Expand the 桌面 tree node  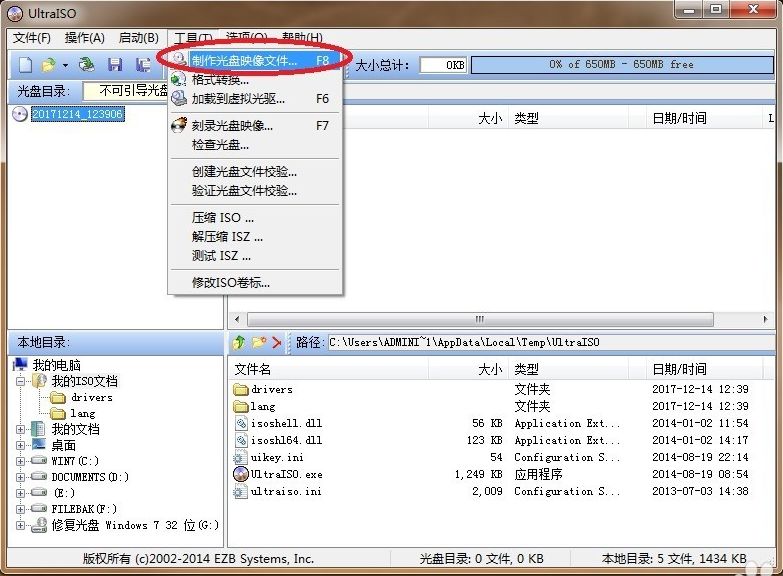tap(20, 445)
